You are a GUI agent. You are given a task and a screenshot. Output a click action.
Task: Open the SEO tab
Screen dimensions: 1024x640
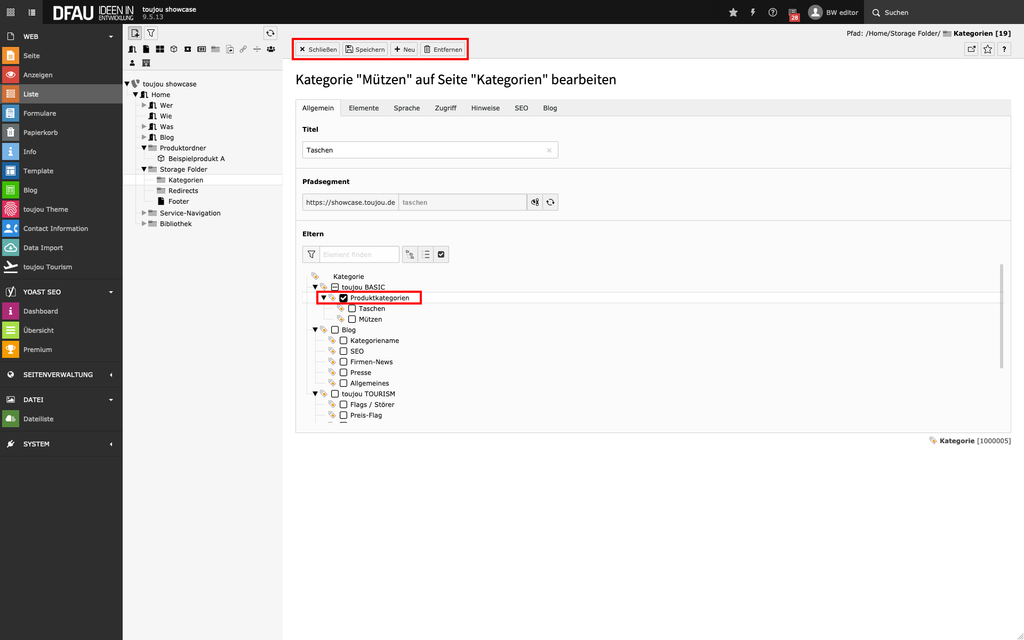point(521,108)
